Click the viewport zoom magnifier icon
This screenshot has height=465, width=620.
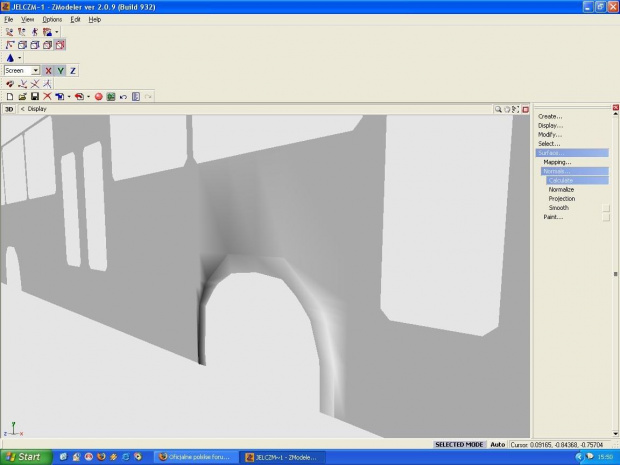(x=497, y=108)
